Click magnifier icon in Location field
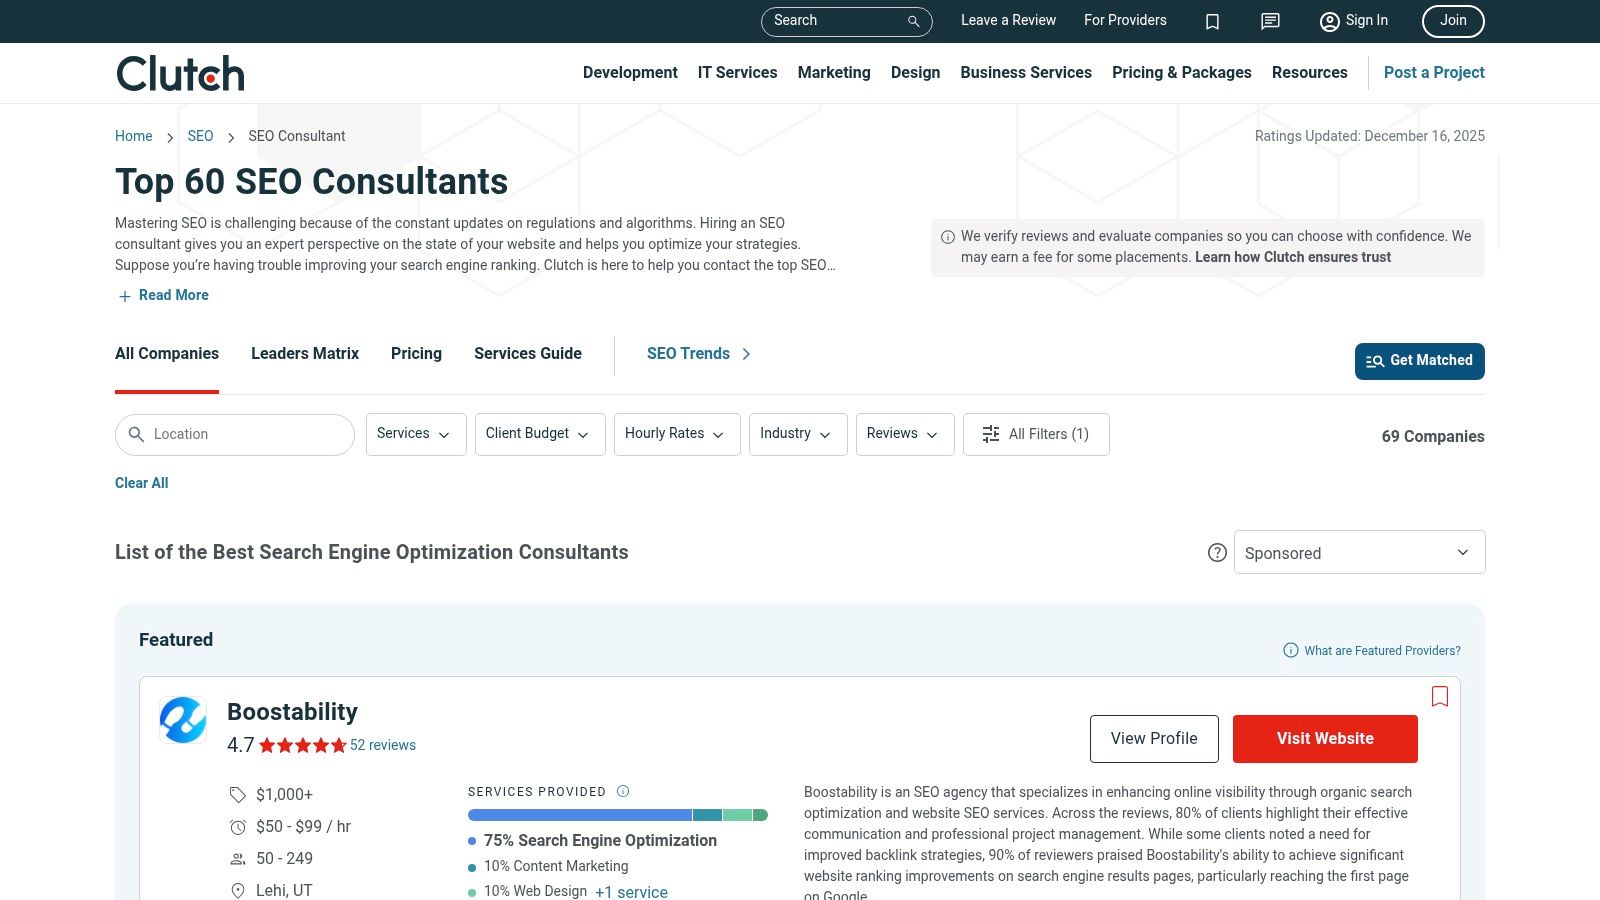This screenshot has width=1600, height=900. point(137,434)
